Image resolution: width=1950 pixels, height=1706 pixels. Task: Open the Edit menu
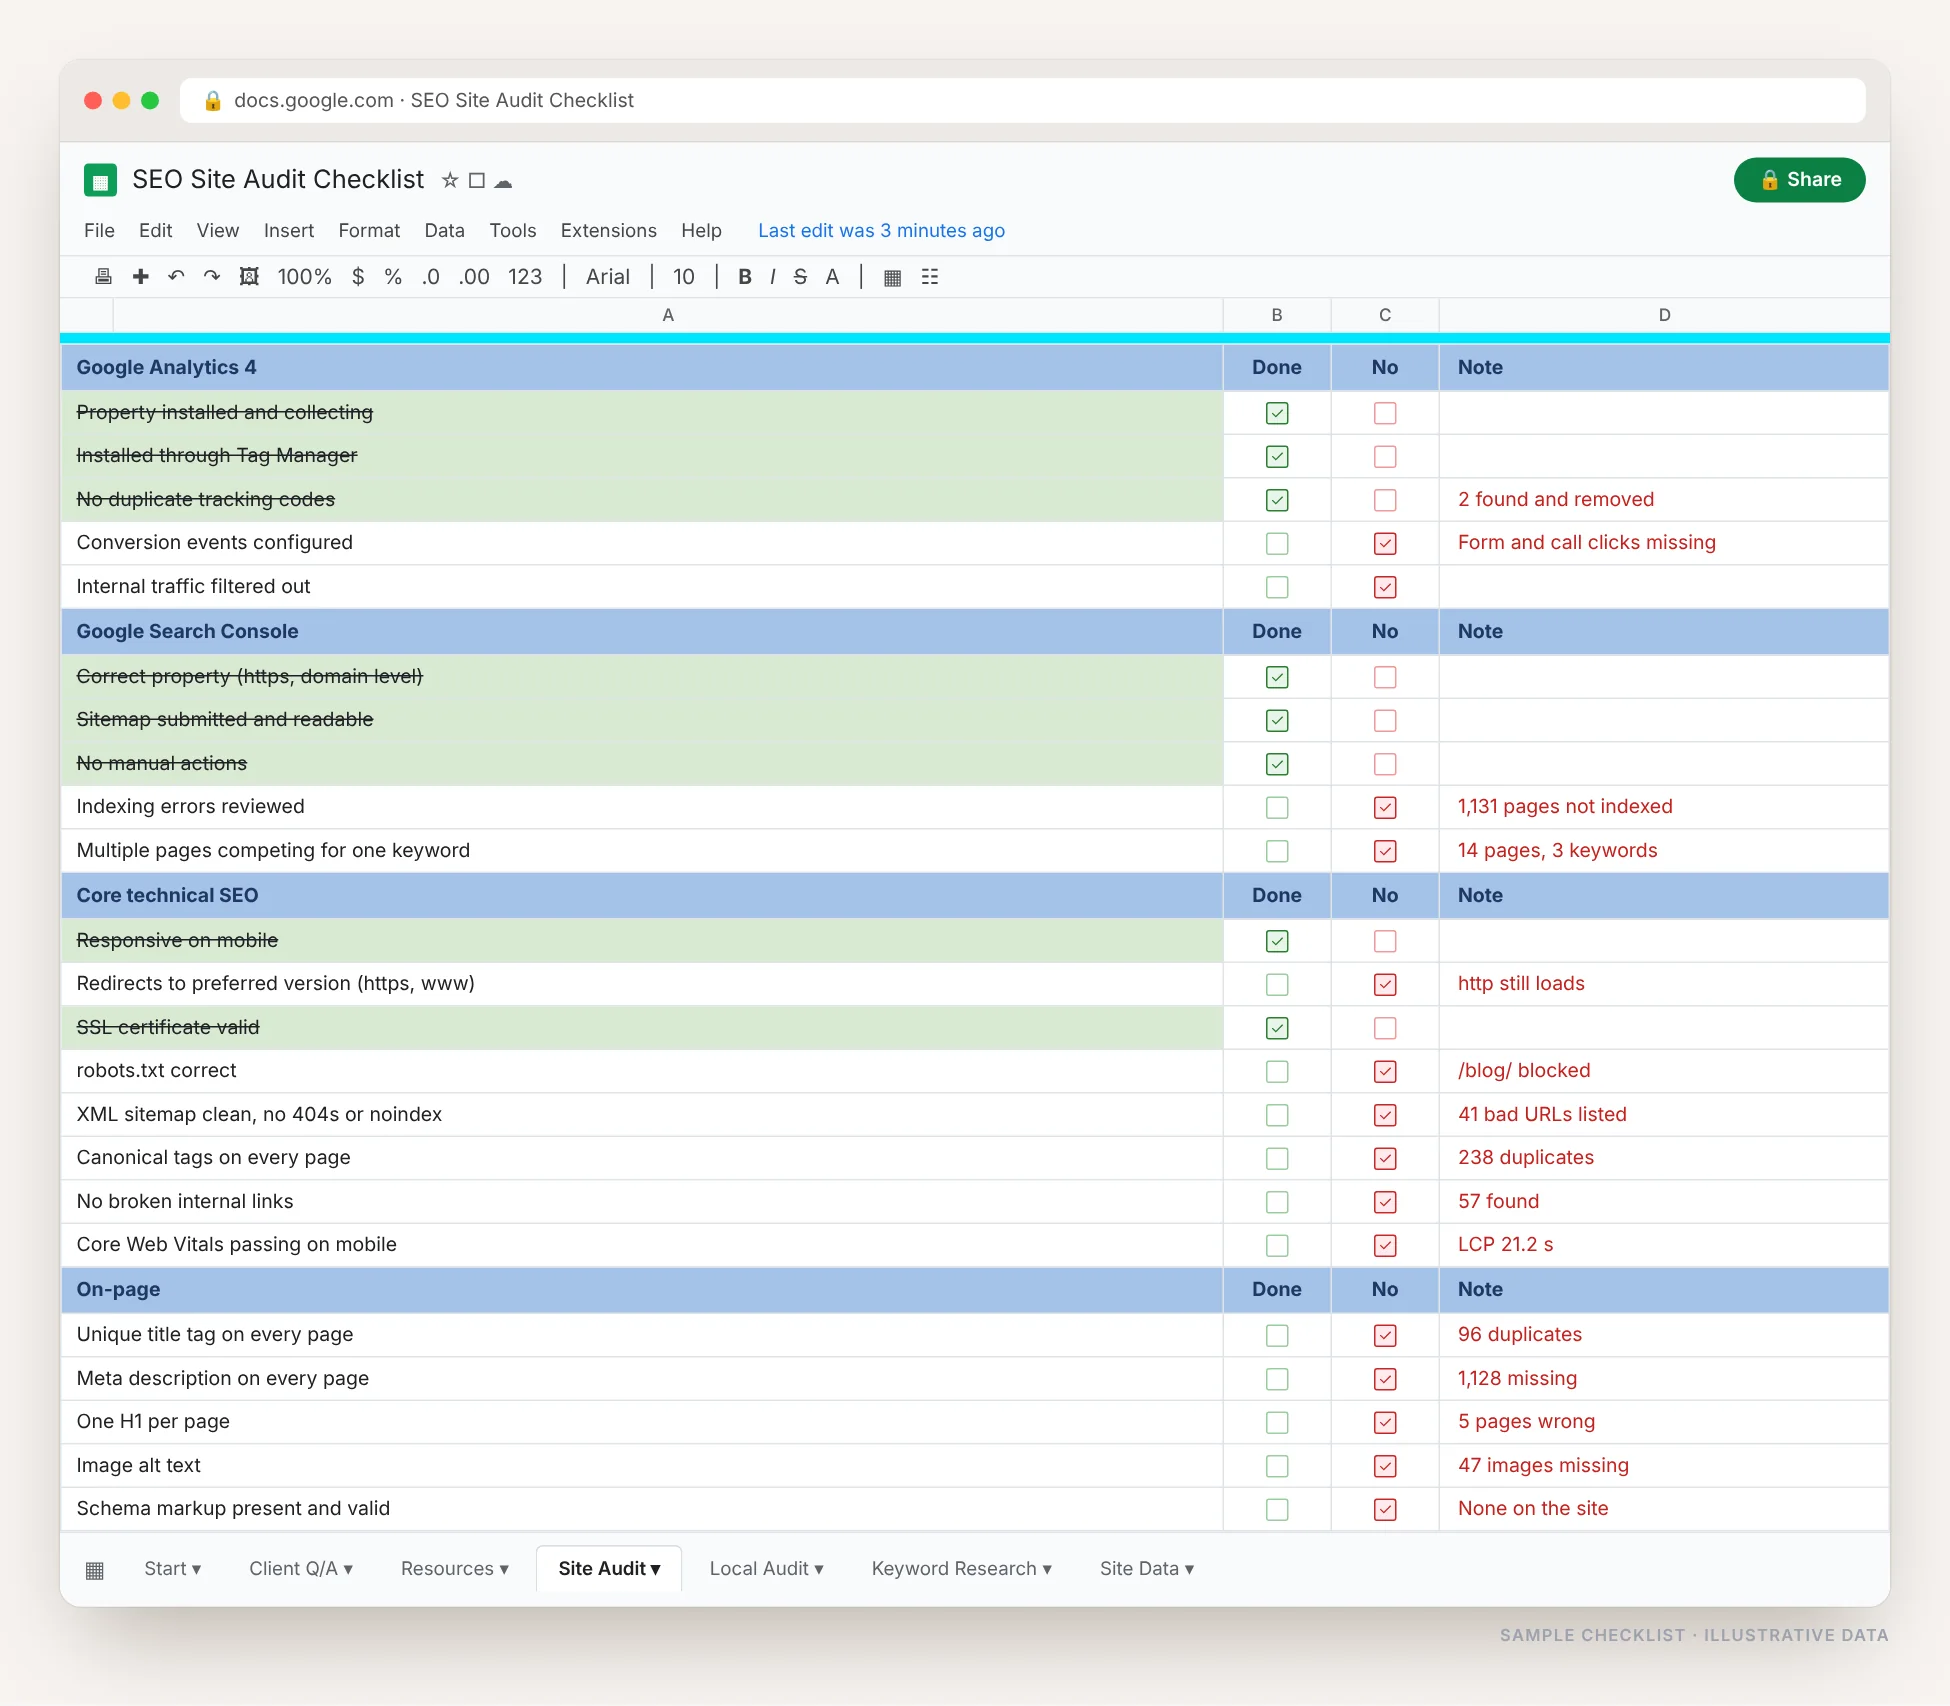click(x=155, y=231)
